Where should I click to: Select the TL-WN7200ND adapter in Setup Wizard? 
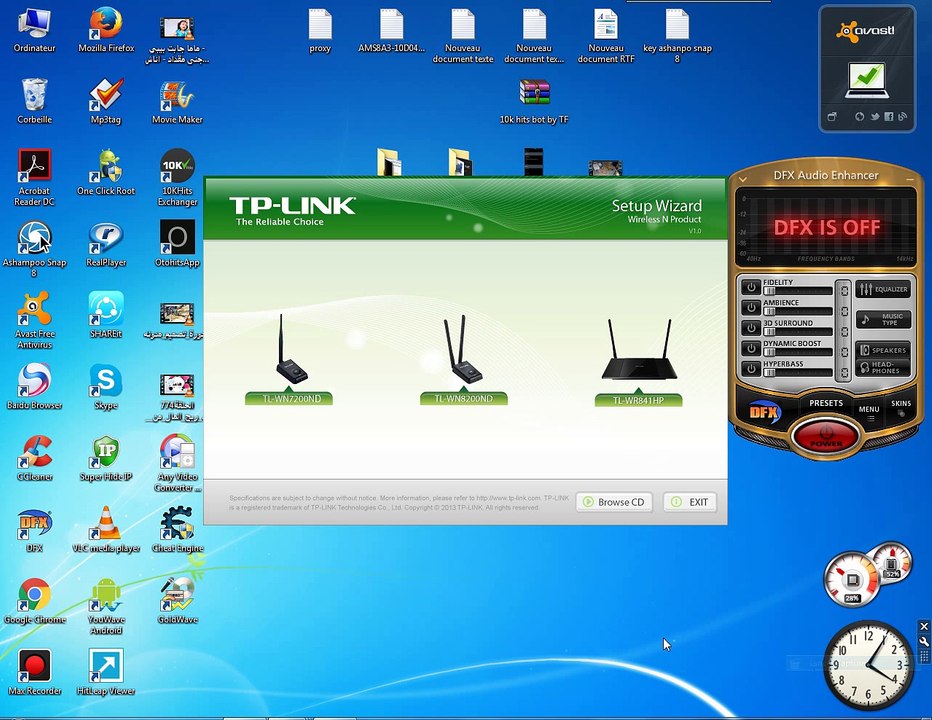(289, 360)
